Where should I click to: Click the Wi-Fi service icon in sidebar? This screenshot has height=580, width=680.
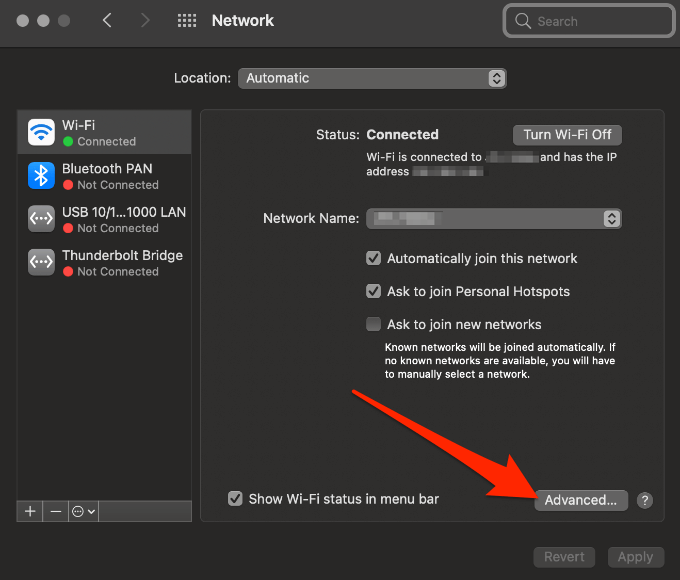click(41, 132)
